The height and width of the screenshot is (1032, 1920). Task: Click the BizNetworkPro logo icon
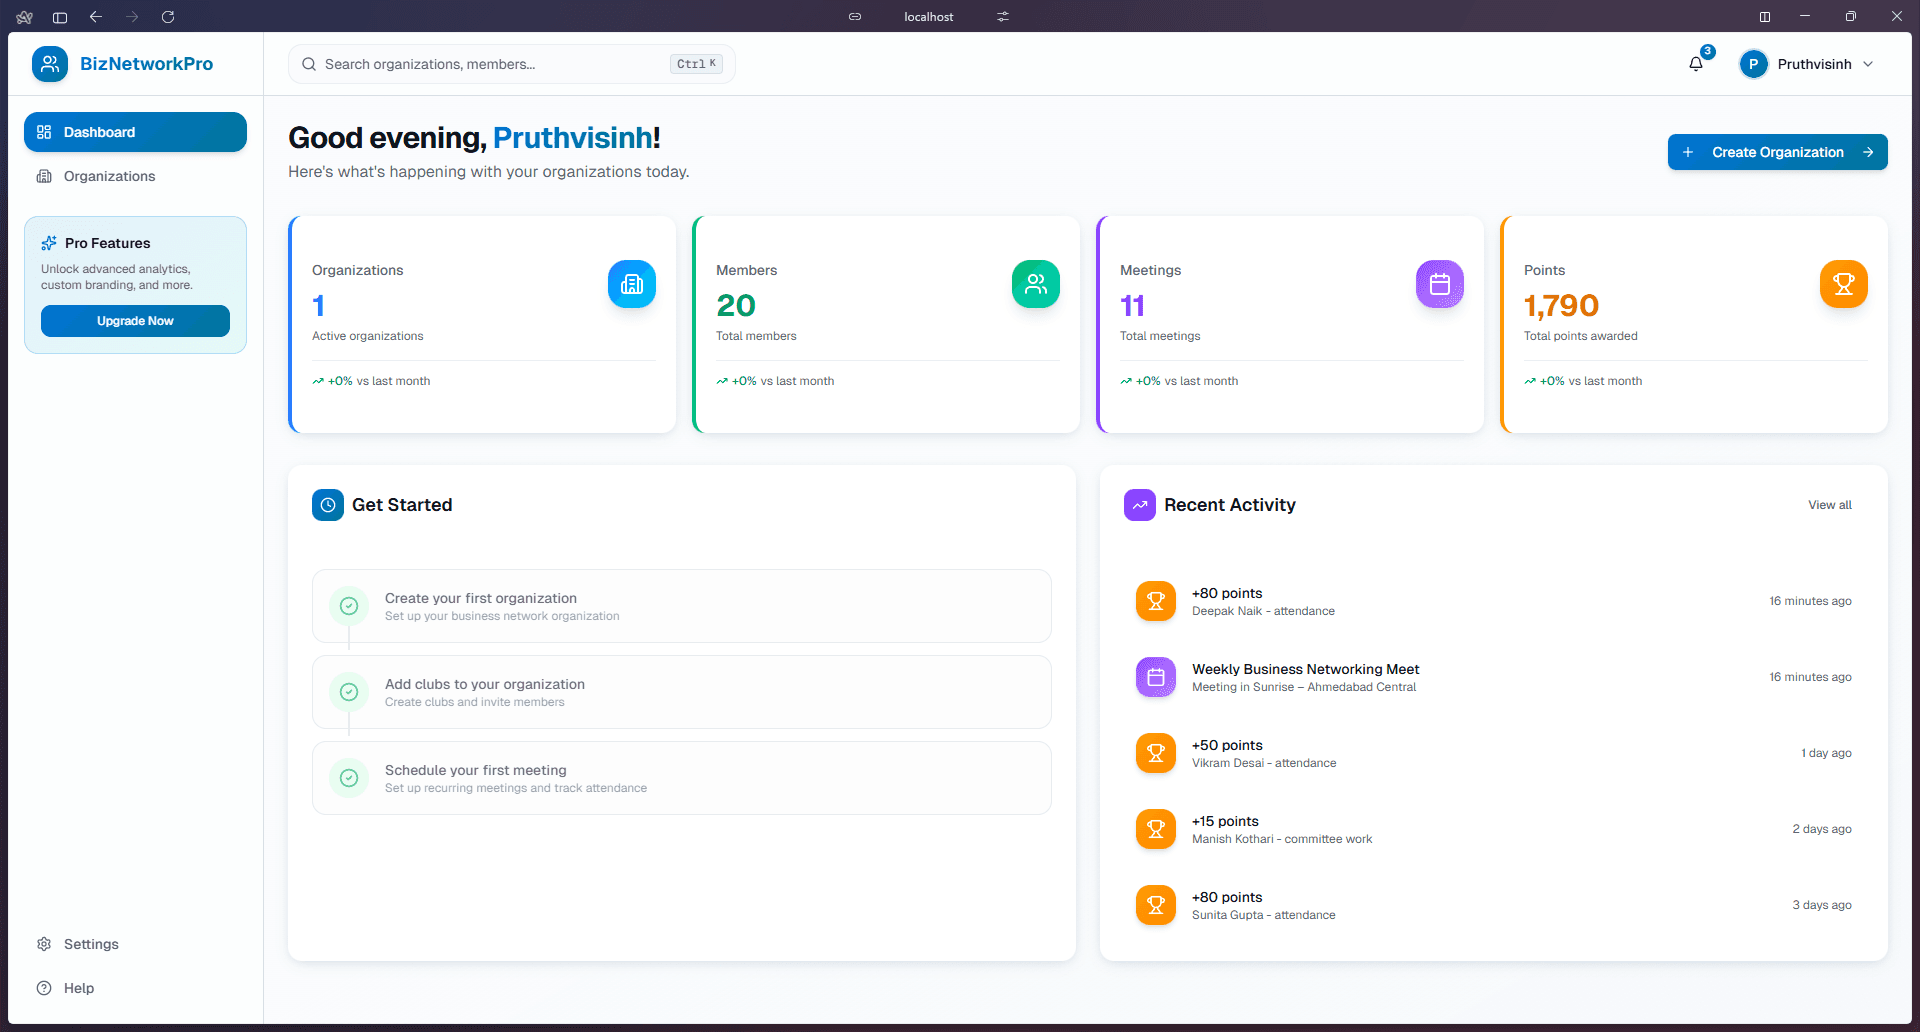point(50,63)
